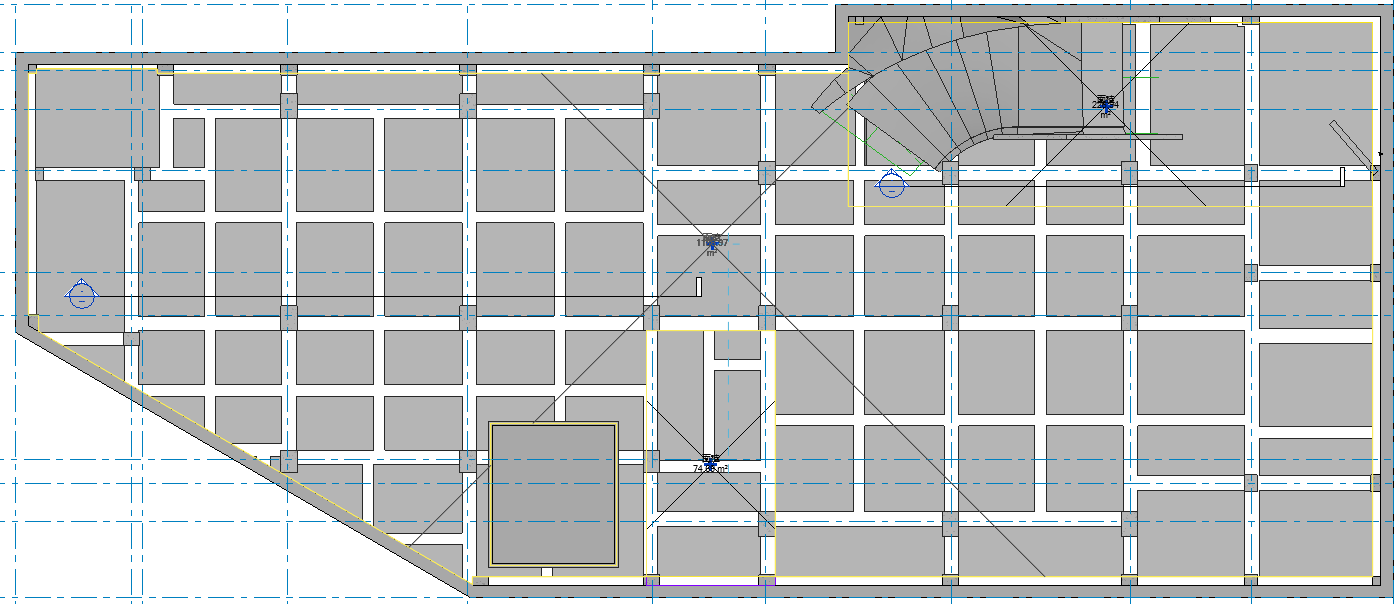Image resolution: width=1397 pixels, height=604 pixels.
Task: Click the yellow-outlined square shaft opening
Action: 553,494
